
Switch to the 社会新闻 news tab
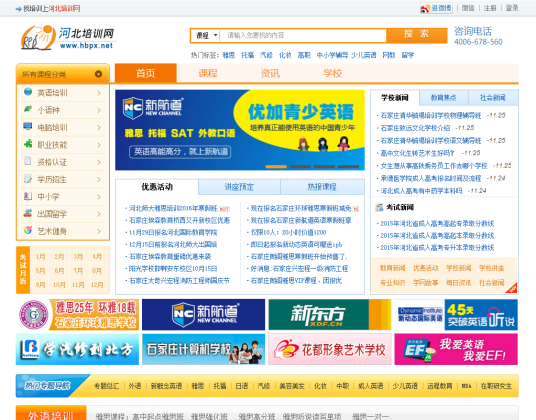[493, 98]
